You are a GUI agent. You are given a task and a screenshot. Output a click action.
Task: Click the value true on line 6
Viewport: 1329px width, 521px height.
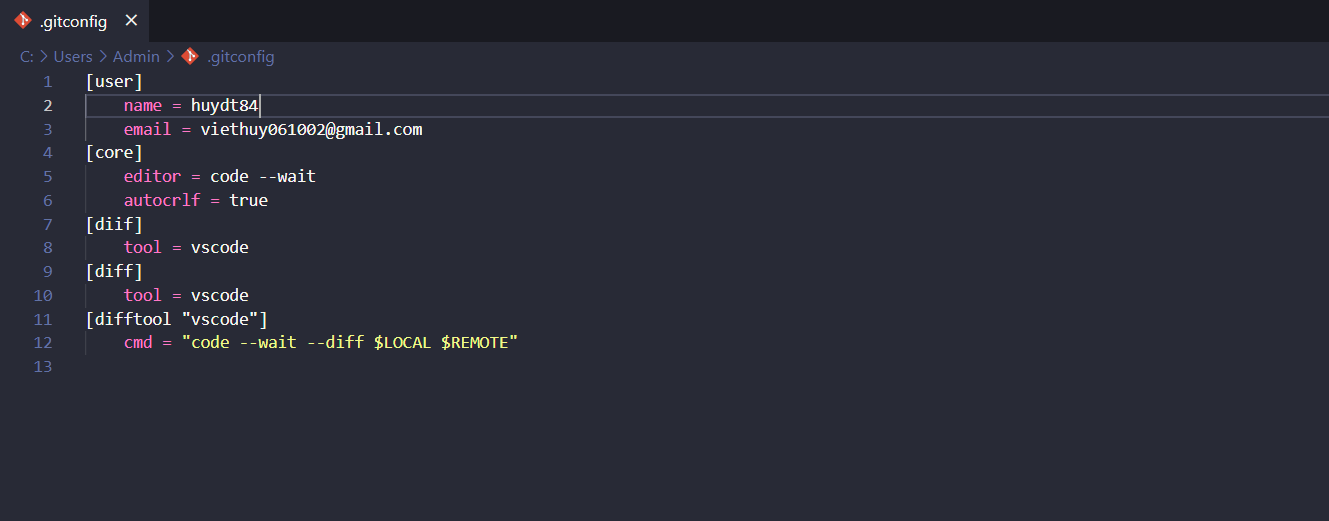[x=249, y=200]
